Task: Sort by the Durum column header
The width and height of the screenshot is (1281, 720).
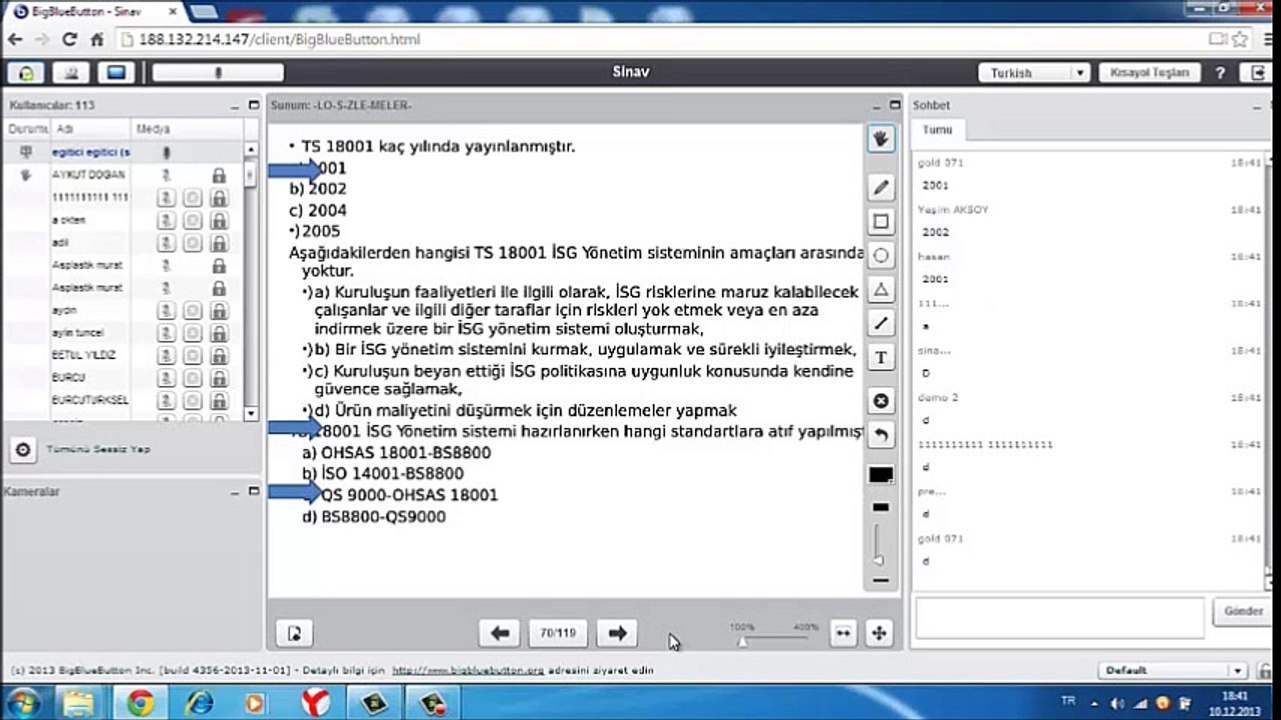Action: click(27, 129)
